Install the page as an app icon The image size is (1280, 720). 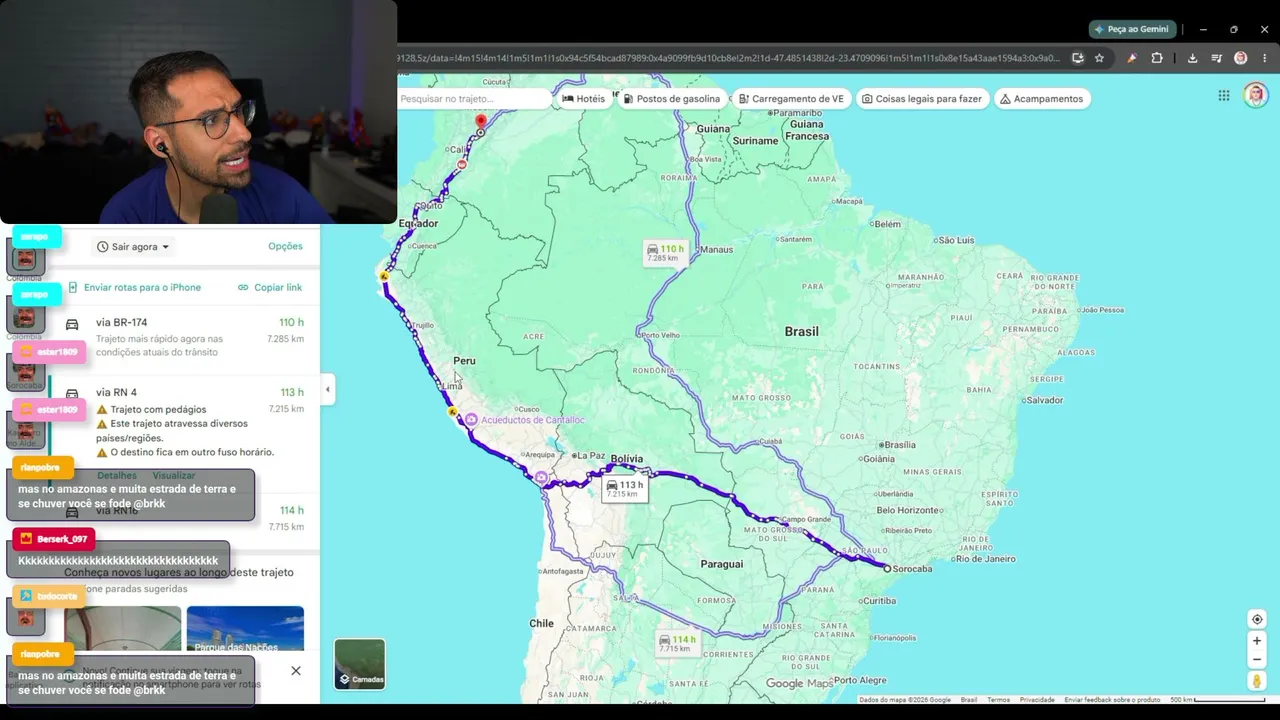coord(1077,58)
